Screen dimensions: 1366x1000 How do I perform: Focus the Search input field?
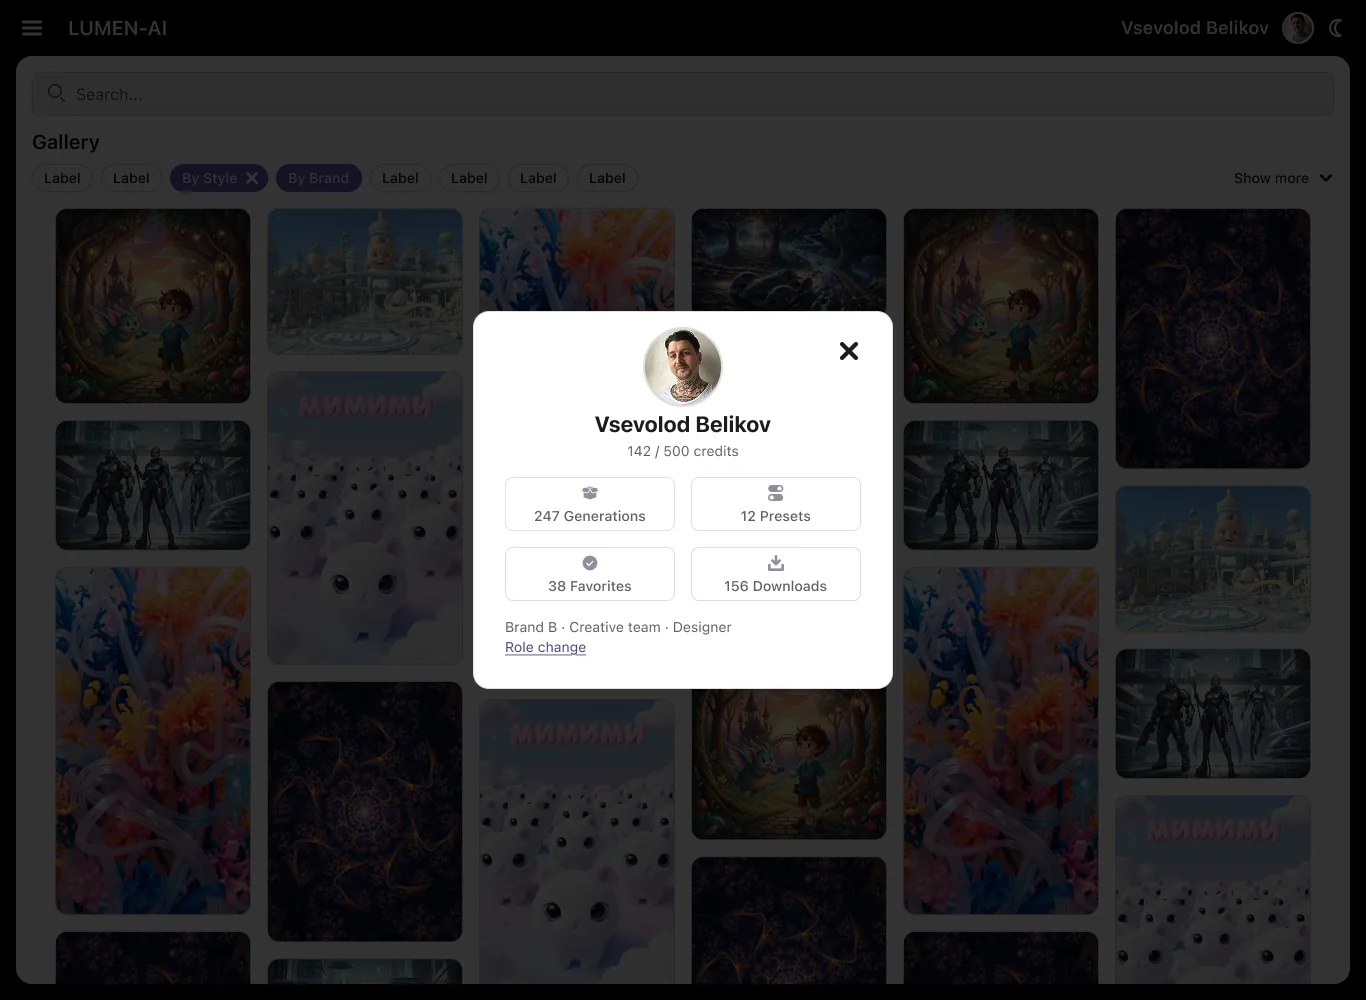coord(683,94)
